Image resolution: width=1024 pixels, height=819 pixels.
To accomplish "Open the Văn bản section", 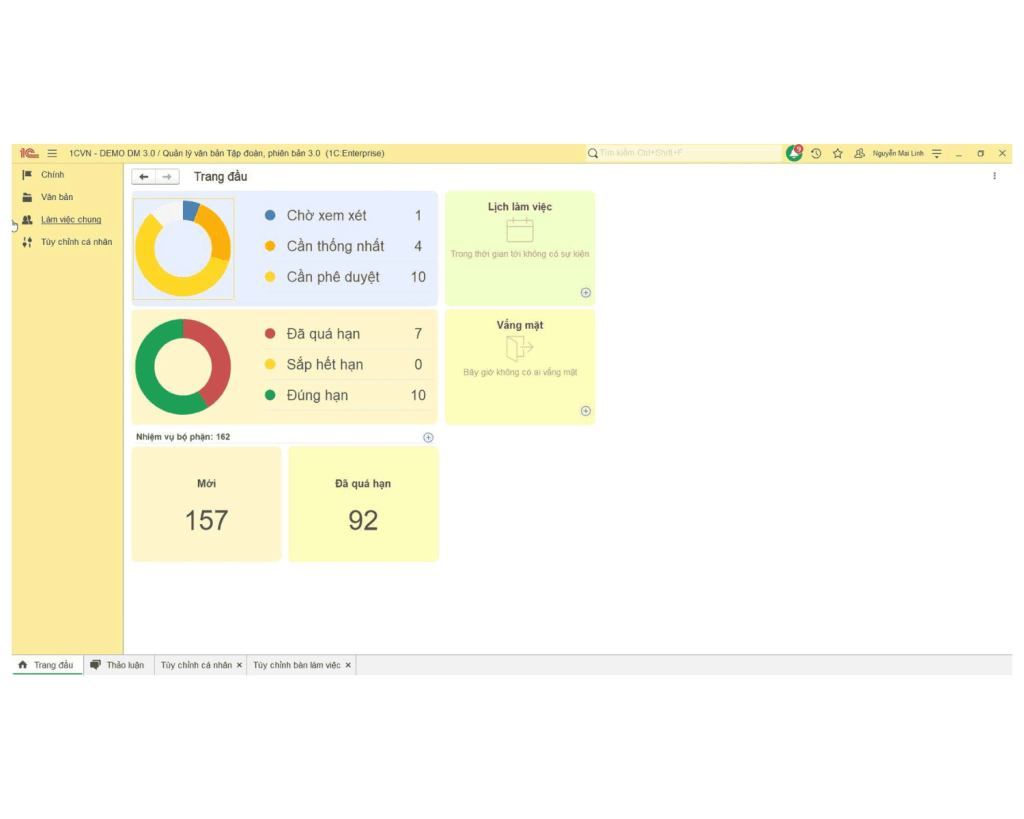I will coord(57,197).
